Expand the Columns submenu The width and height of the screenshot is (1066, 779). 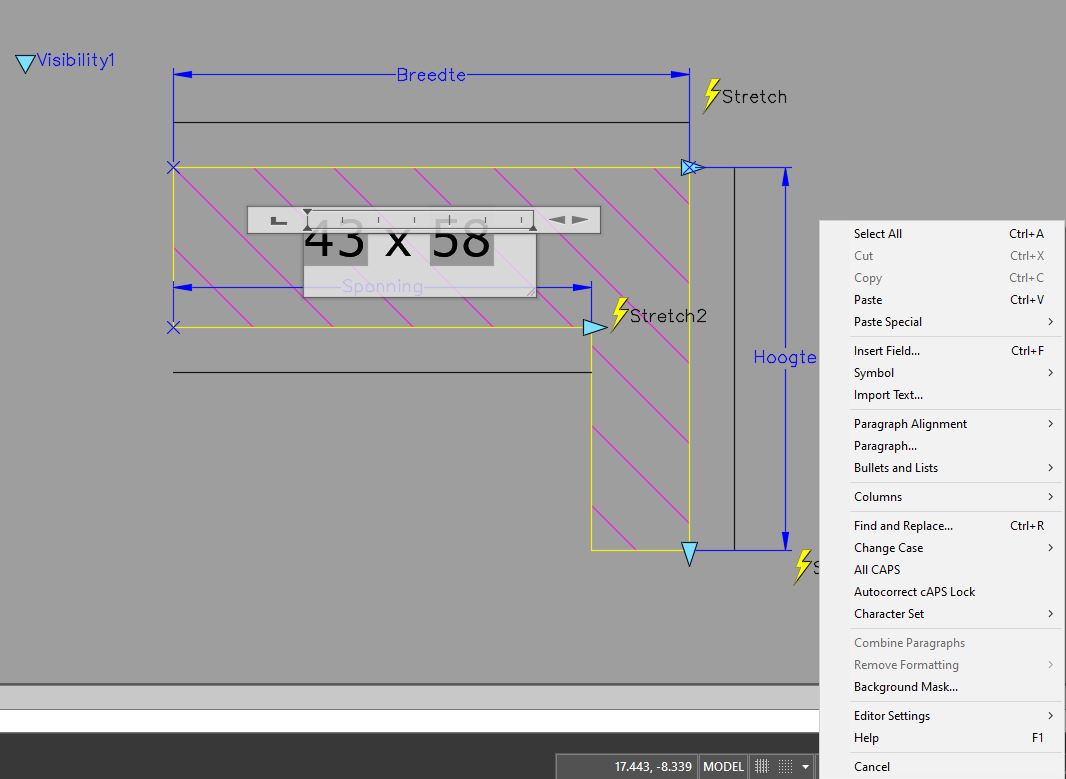point(877,497)
